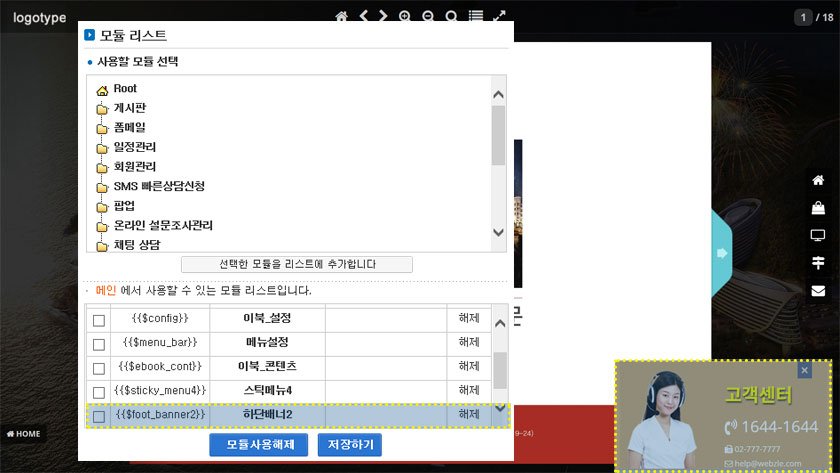Click the zoom out magnifier icon
The height and width of the screenshot is (473, 840).
[428, 17]
